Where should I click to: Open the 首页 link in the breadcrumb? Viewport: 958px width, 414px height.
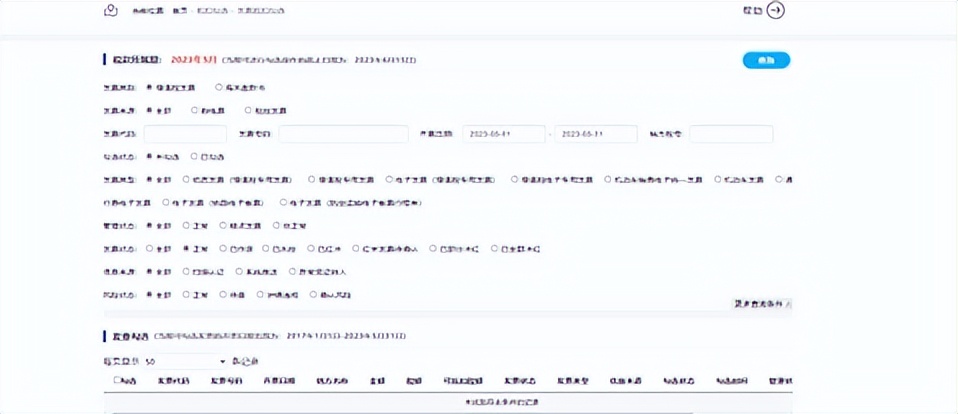click(179, 11)
